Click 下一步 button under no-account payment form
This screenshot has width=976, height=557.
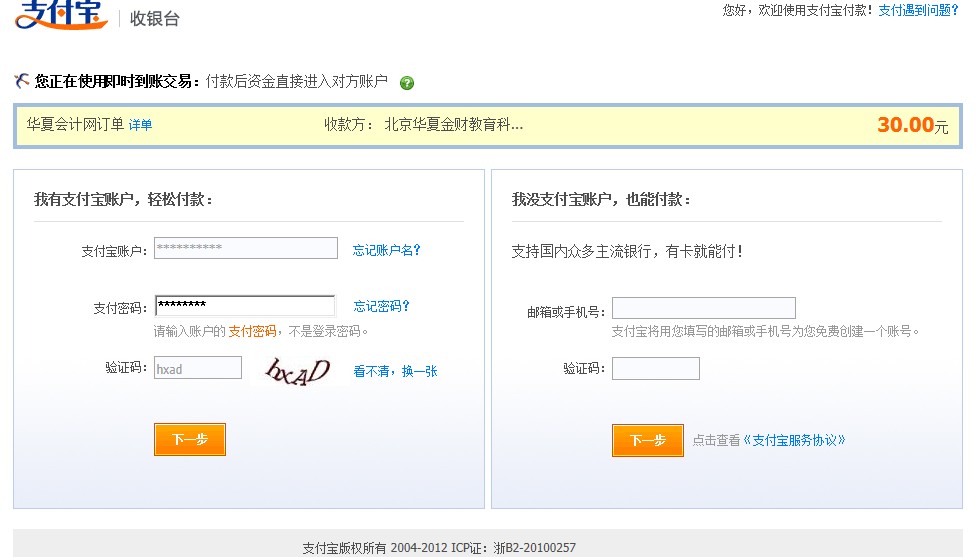tap(648, 441)
